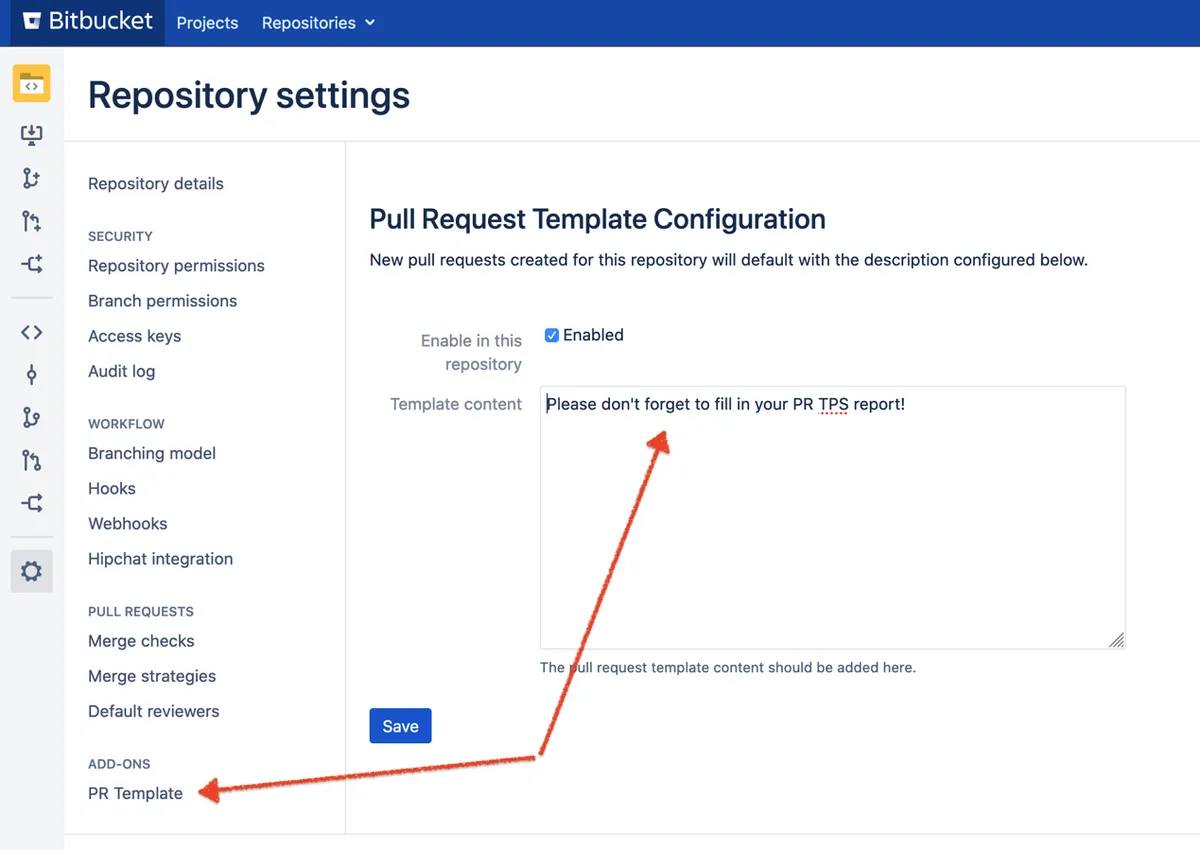Open the Audit log page
This screenshot has width=1200, height=850.
[121, 371]
